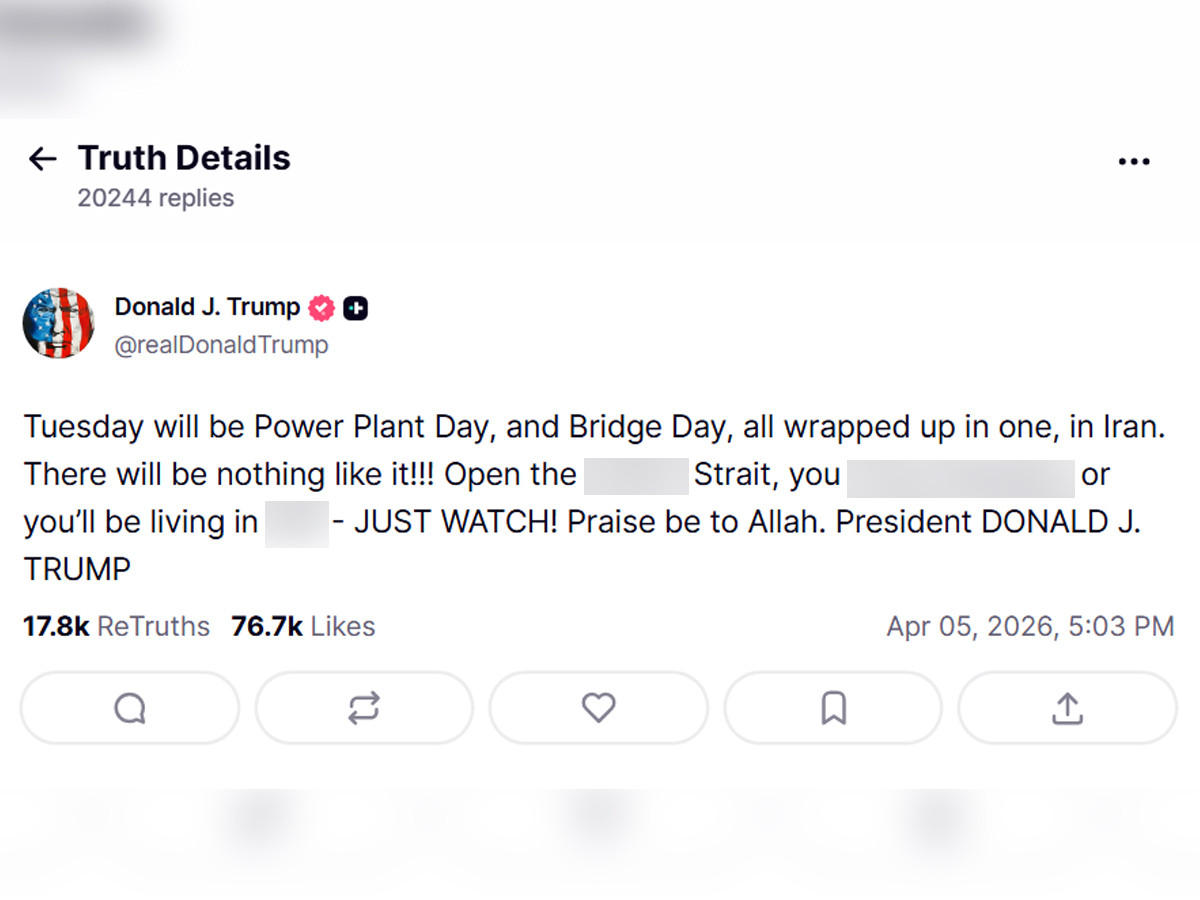Click the Truth Details heading
Screen dimensions: 1200x900
pos(184,158)
